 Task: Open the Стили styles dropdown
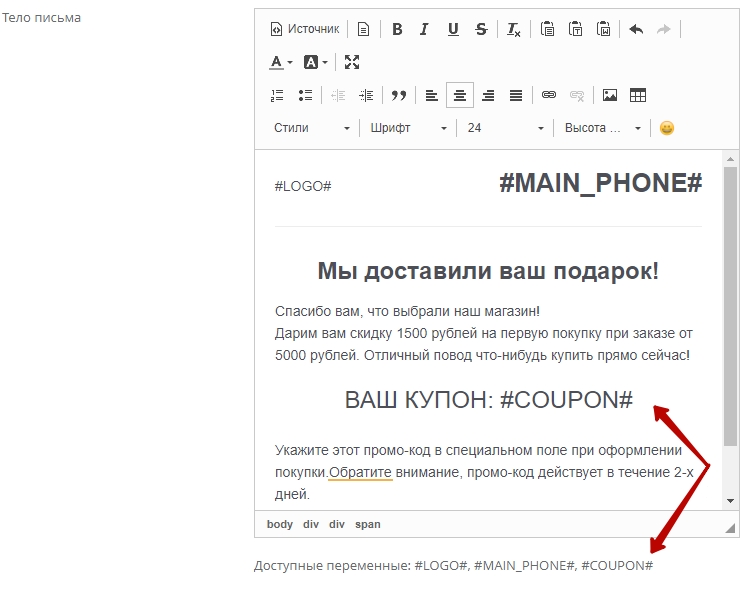(x=312, y=128)
